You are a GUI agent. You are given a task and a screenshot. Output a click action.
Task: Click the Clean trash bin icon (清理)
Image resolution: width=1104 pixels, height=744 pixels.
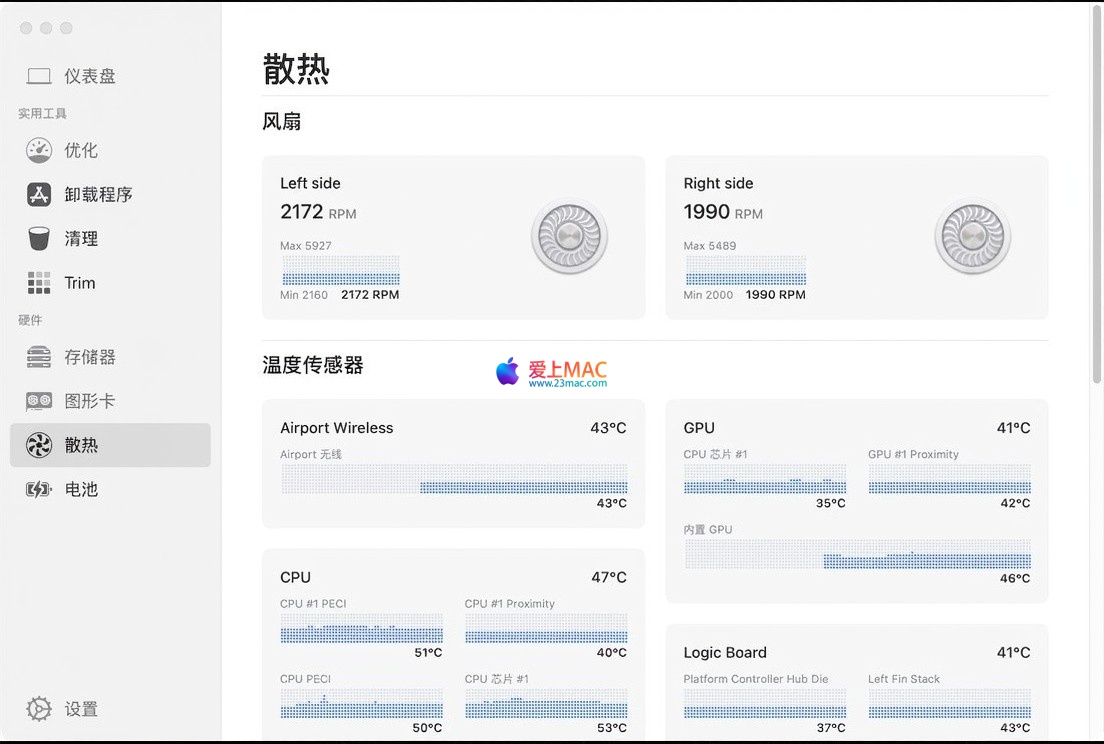click(39, 238)
